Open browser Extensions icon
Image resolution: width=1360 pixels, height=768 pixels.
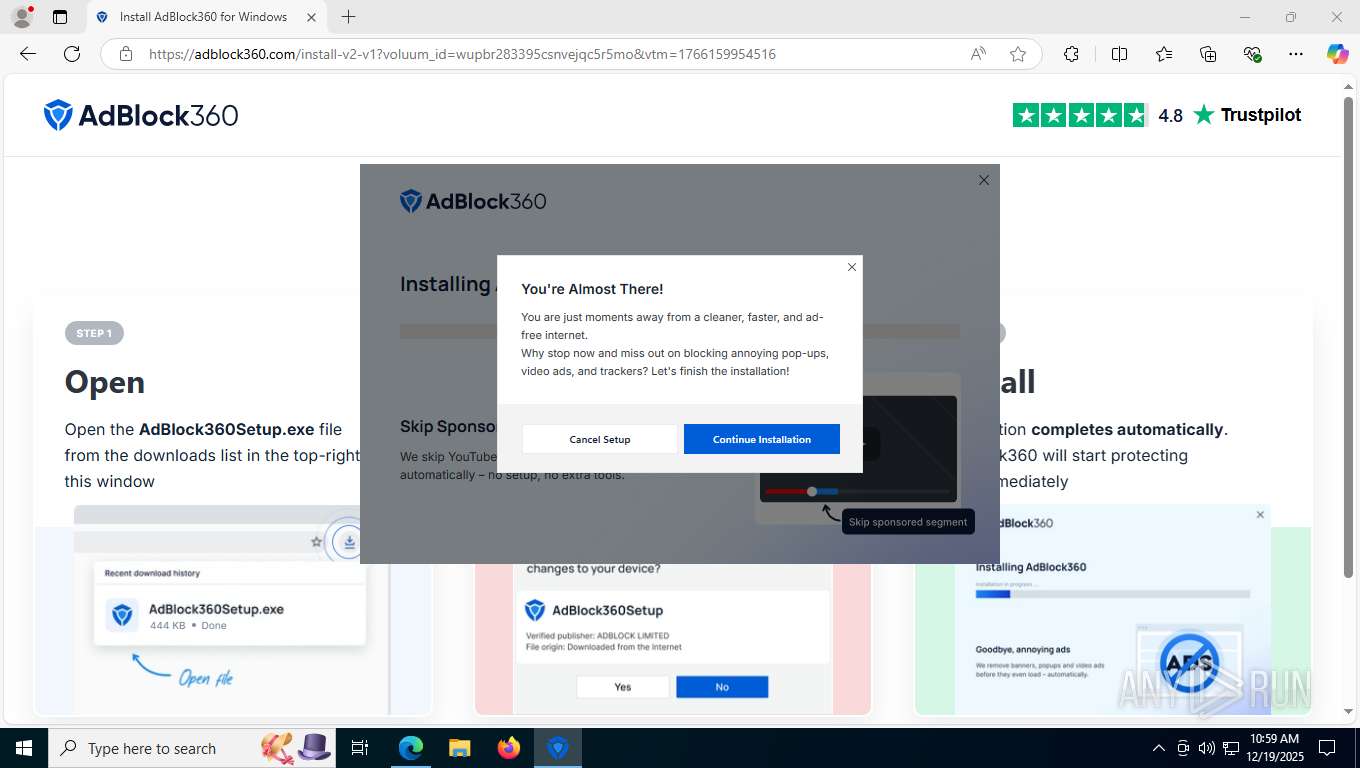coord(1071,54)
